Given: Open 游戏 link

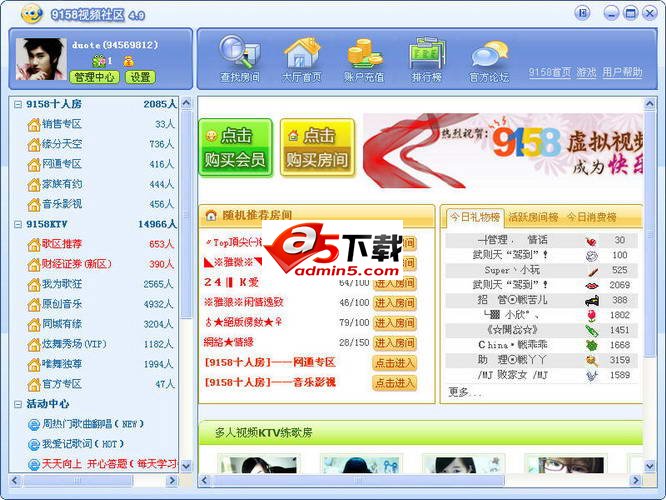Looking at the screenshot, I should point(587,73).
